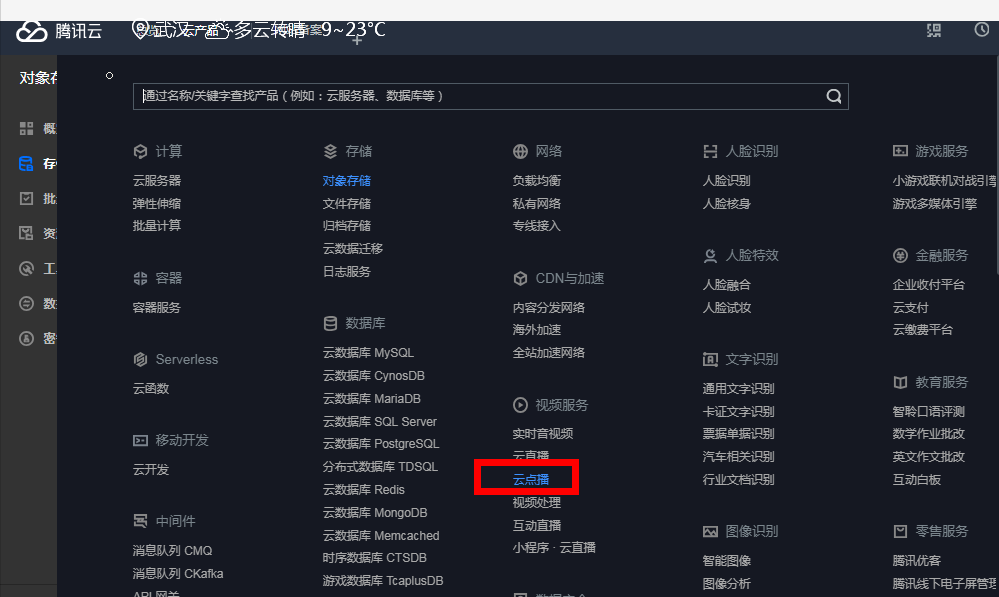Click the key management icon in sidebar
This screenshot has width=999, height=597.
click(x=26, y=338)
